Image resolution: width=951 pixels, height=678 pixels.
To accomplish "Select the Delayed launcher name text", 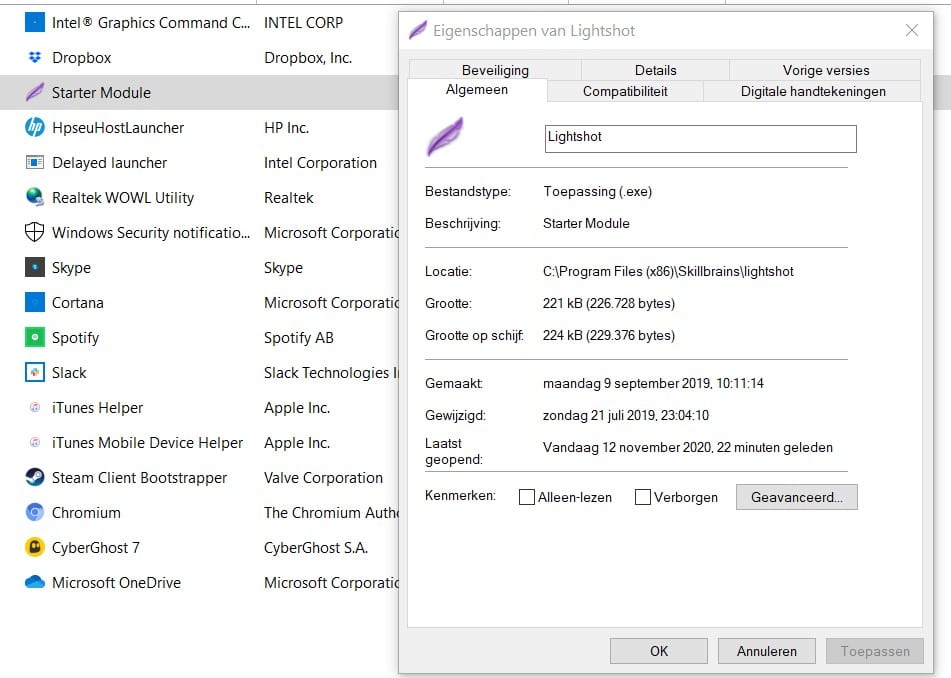I will [x=109, y=163].
